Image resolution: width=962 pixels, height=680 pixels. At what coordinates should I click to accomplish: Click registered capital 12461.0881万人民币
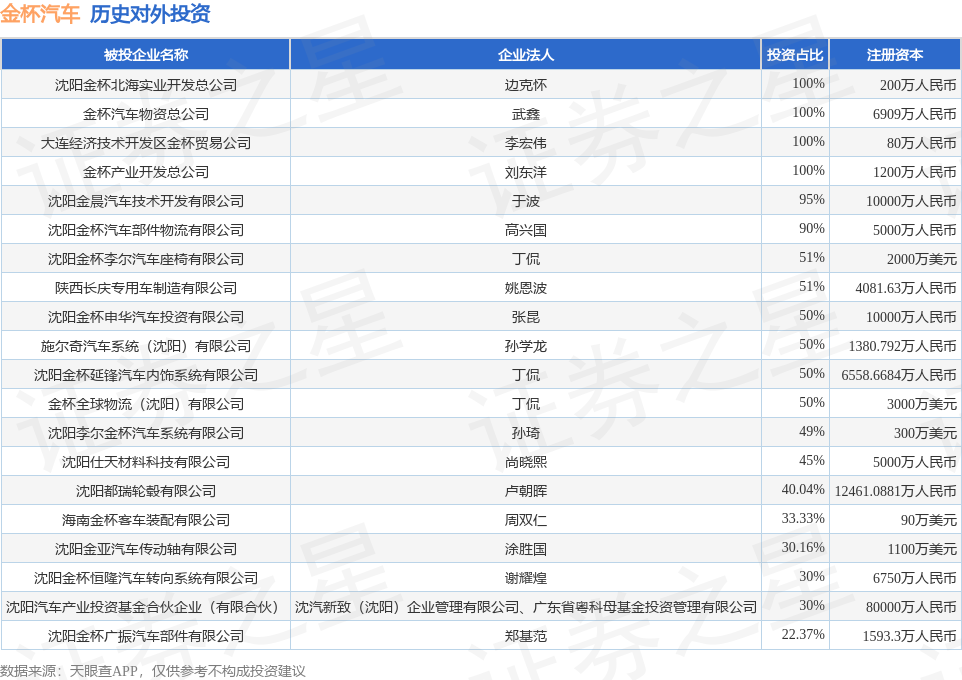(896, 491)
